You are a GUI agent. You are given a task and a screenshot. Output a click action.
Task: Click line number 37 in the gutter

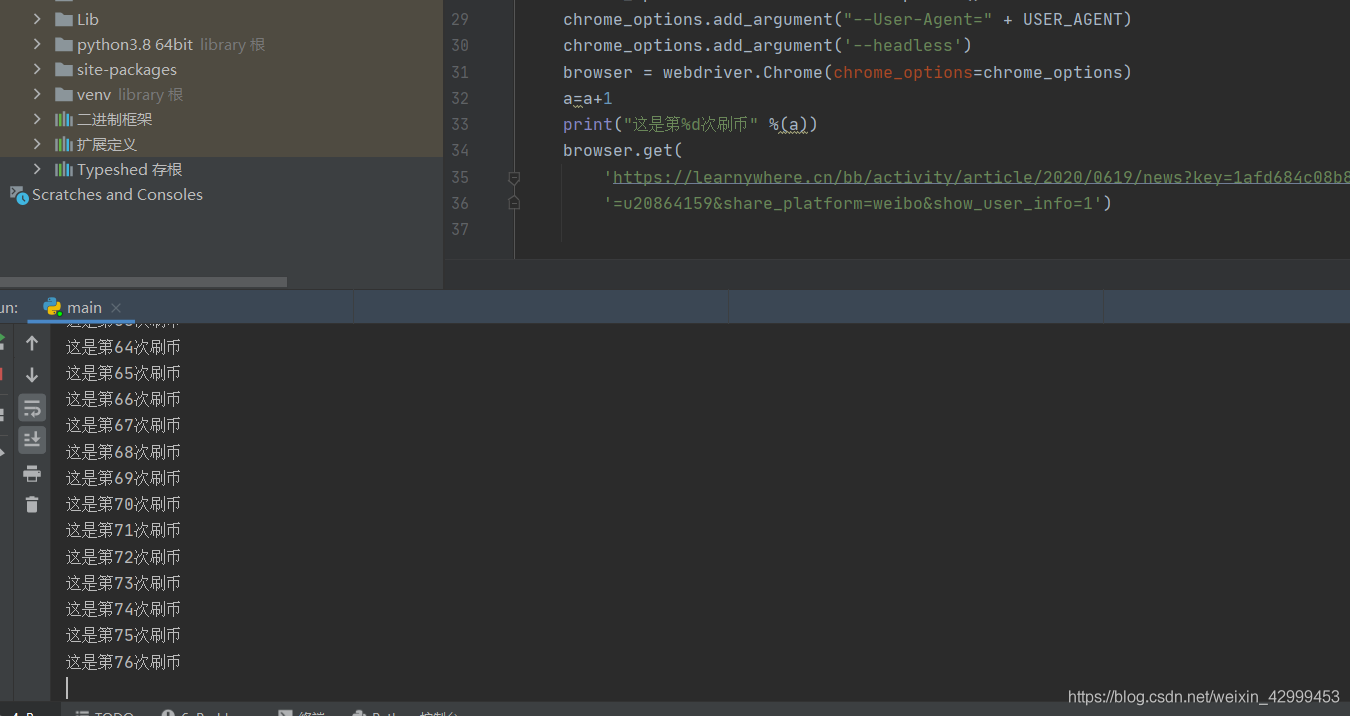tap(460, 229)
